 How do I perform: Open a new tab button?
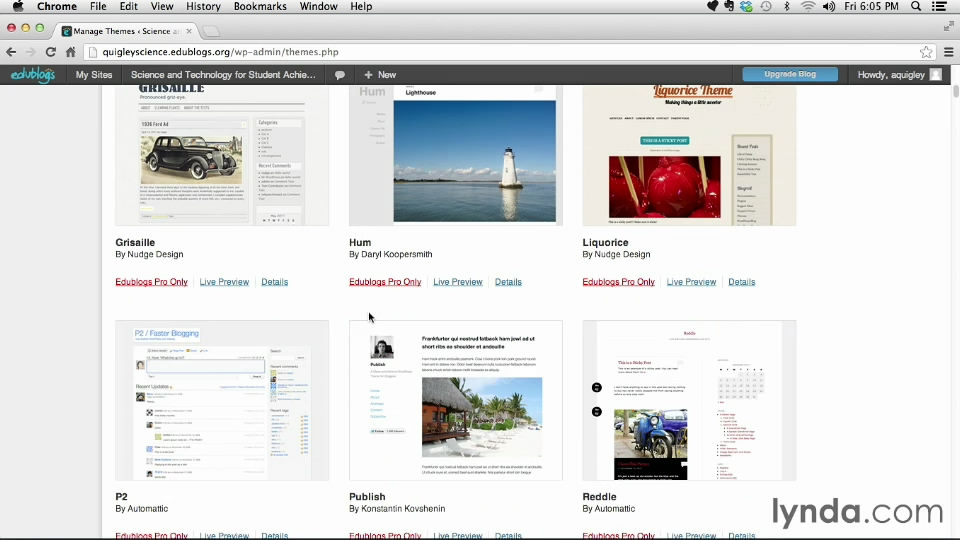click(x=211, y=31)
